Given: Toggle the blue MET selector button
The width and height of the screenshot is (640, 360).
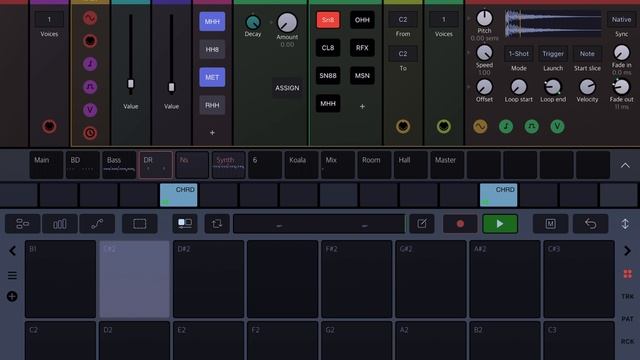Looking at the screenshot, I should coord(212,77).
